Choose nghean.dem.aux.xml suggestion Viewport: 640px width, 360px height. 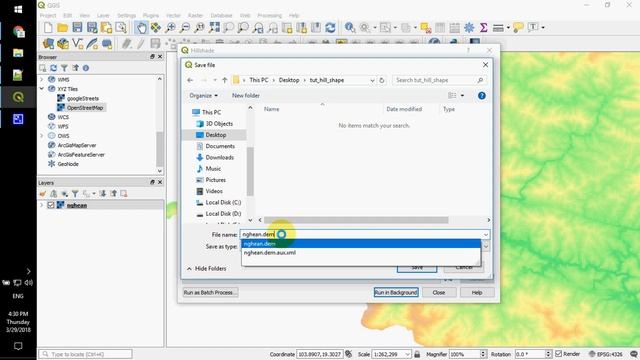click(x=361, y=253)
